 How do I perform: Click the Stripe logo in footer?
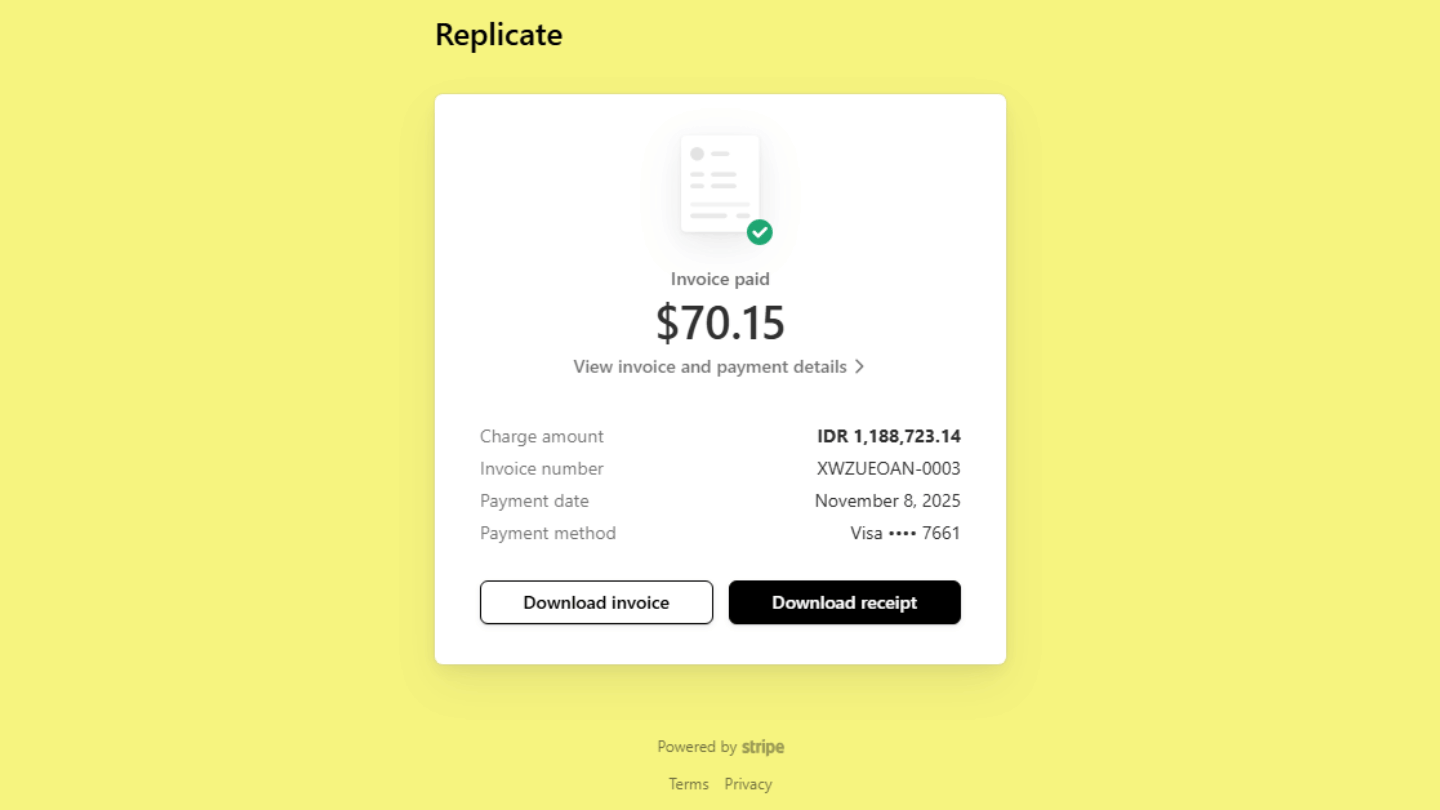click(763, 747)
